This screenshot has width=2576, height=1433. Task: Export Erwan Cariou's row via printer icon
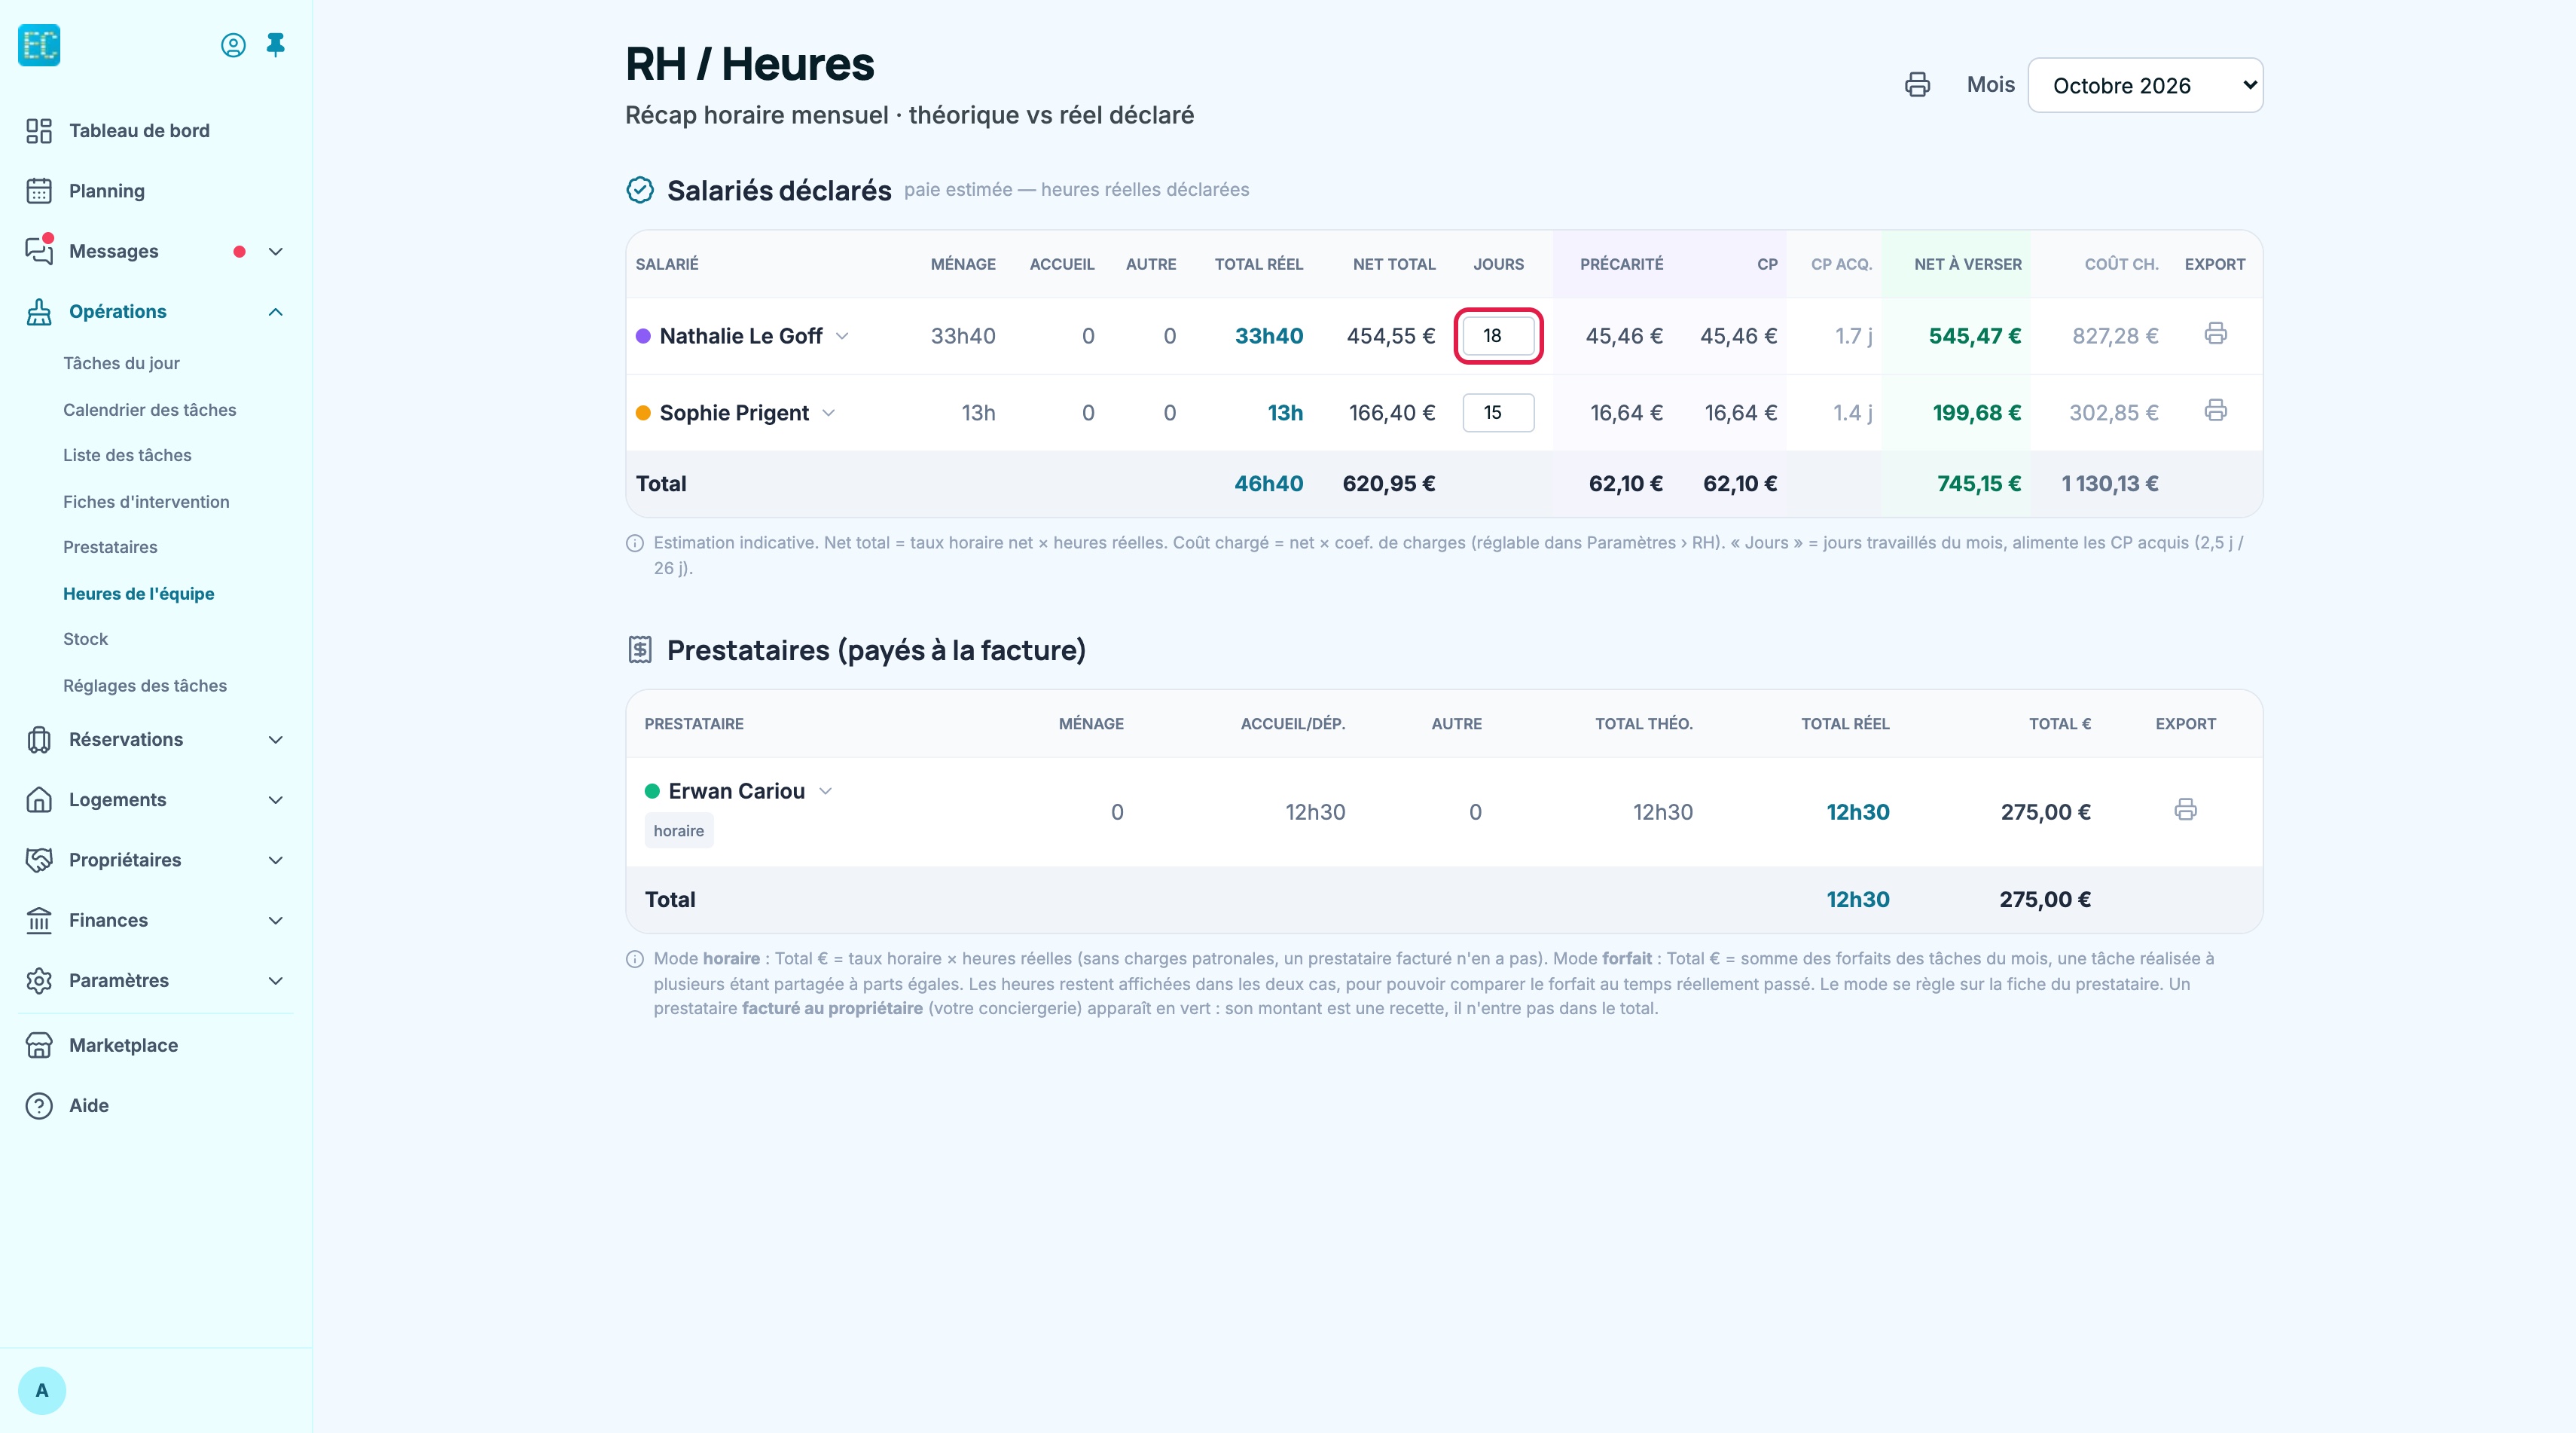pyautogui.click(x=2185, y=809)
